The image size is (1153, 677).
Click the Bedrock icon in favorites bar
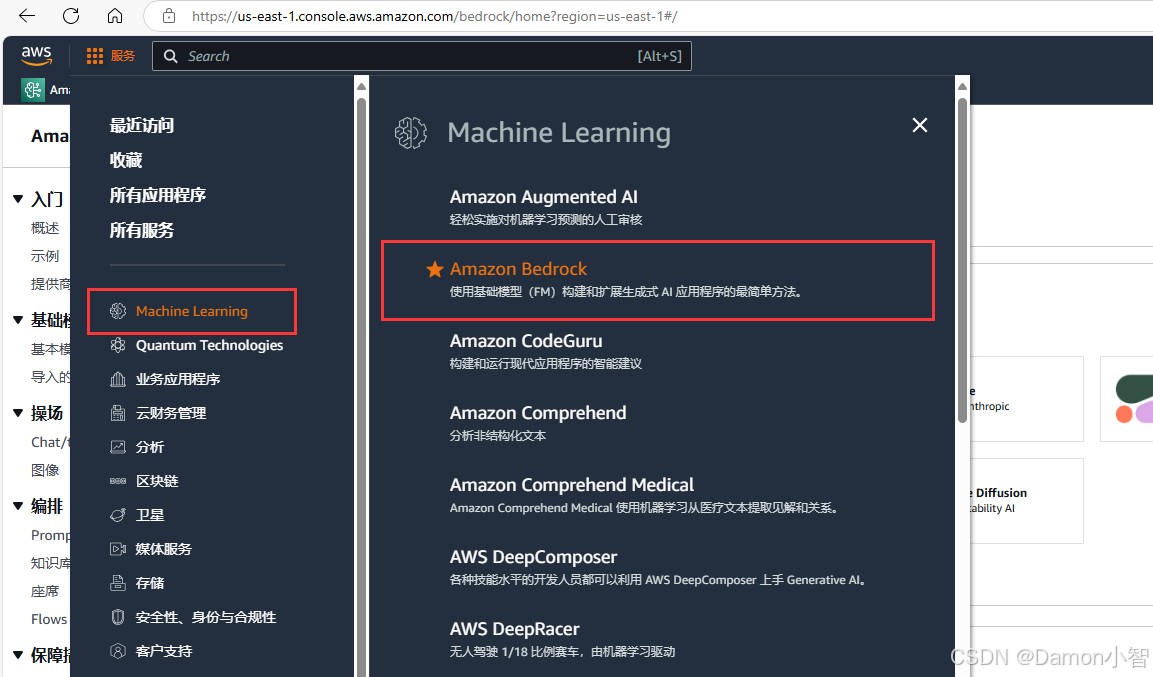(x=32, y=90)
